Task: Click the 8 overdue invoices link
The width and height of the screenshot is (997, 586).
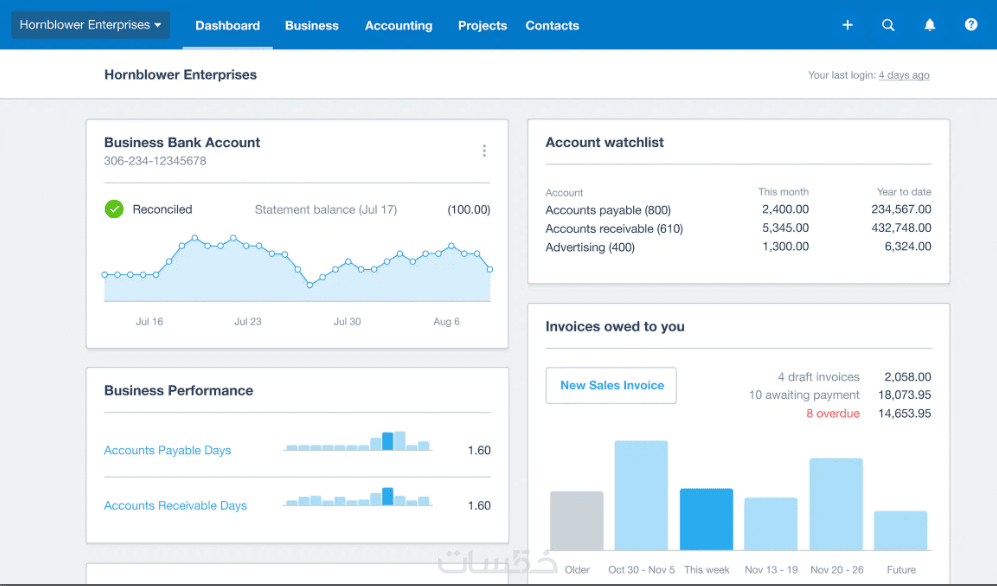Action: click(x=832, y=413)
